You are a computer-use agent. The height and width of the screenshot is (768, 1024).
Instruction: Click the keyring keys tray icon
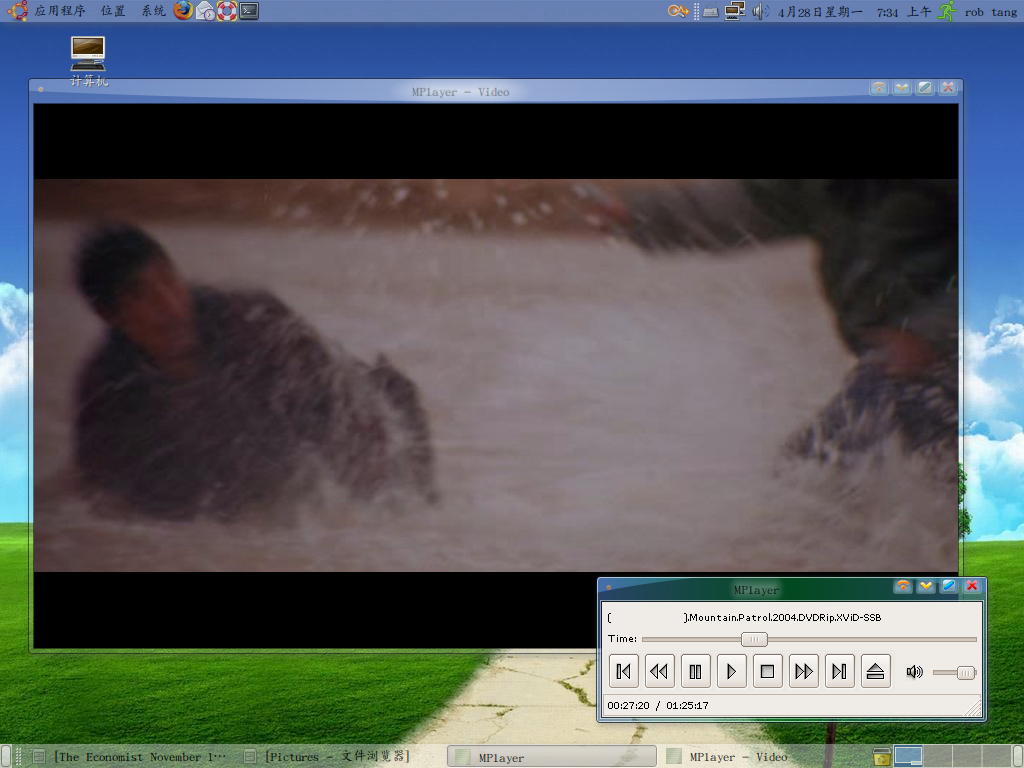pos(678,11)
